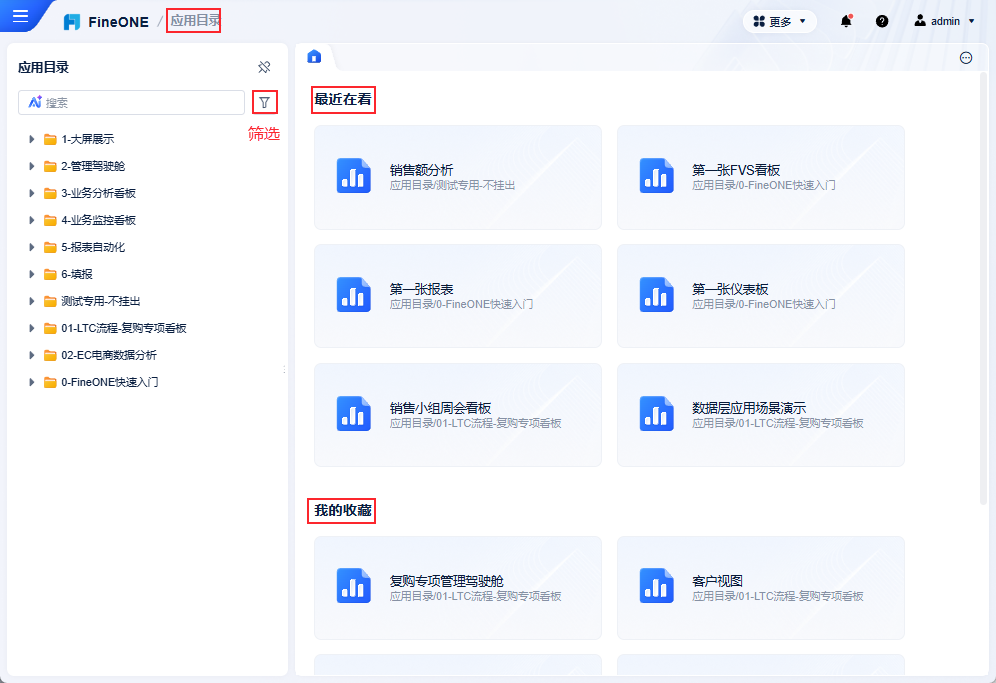Expand the 01-LTC流程-复购专项看板 folder arrow

point(31,328)
